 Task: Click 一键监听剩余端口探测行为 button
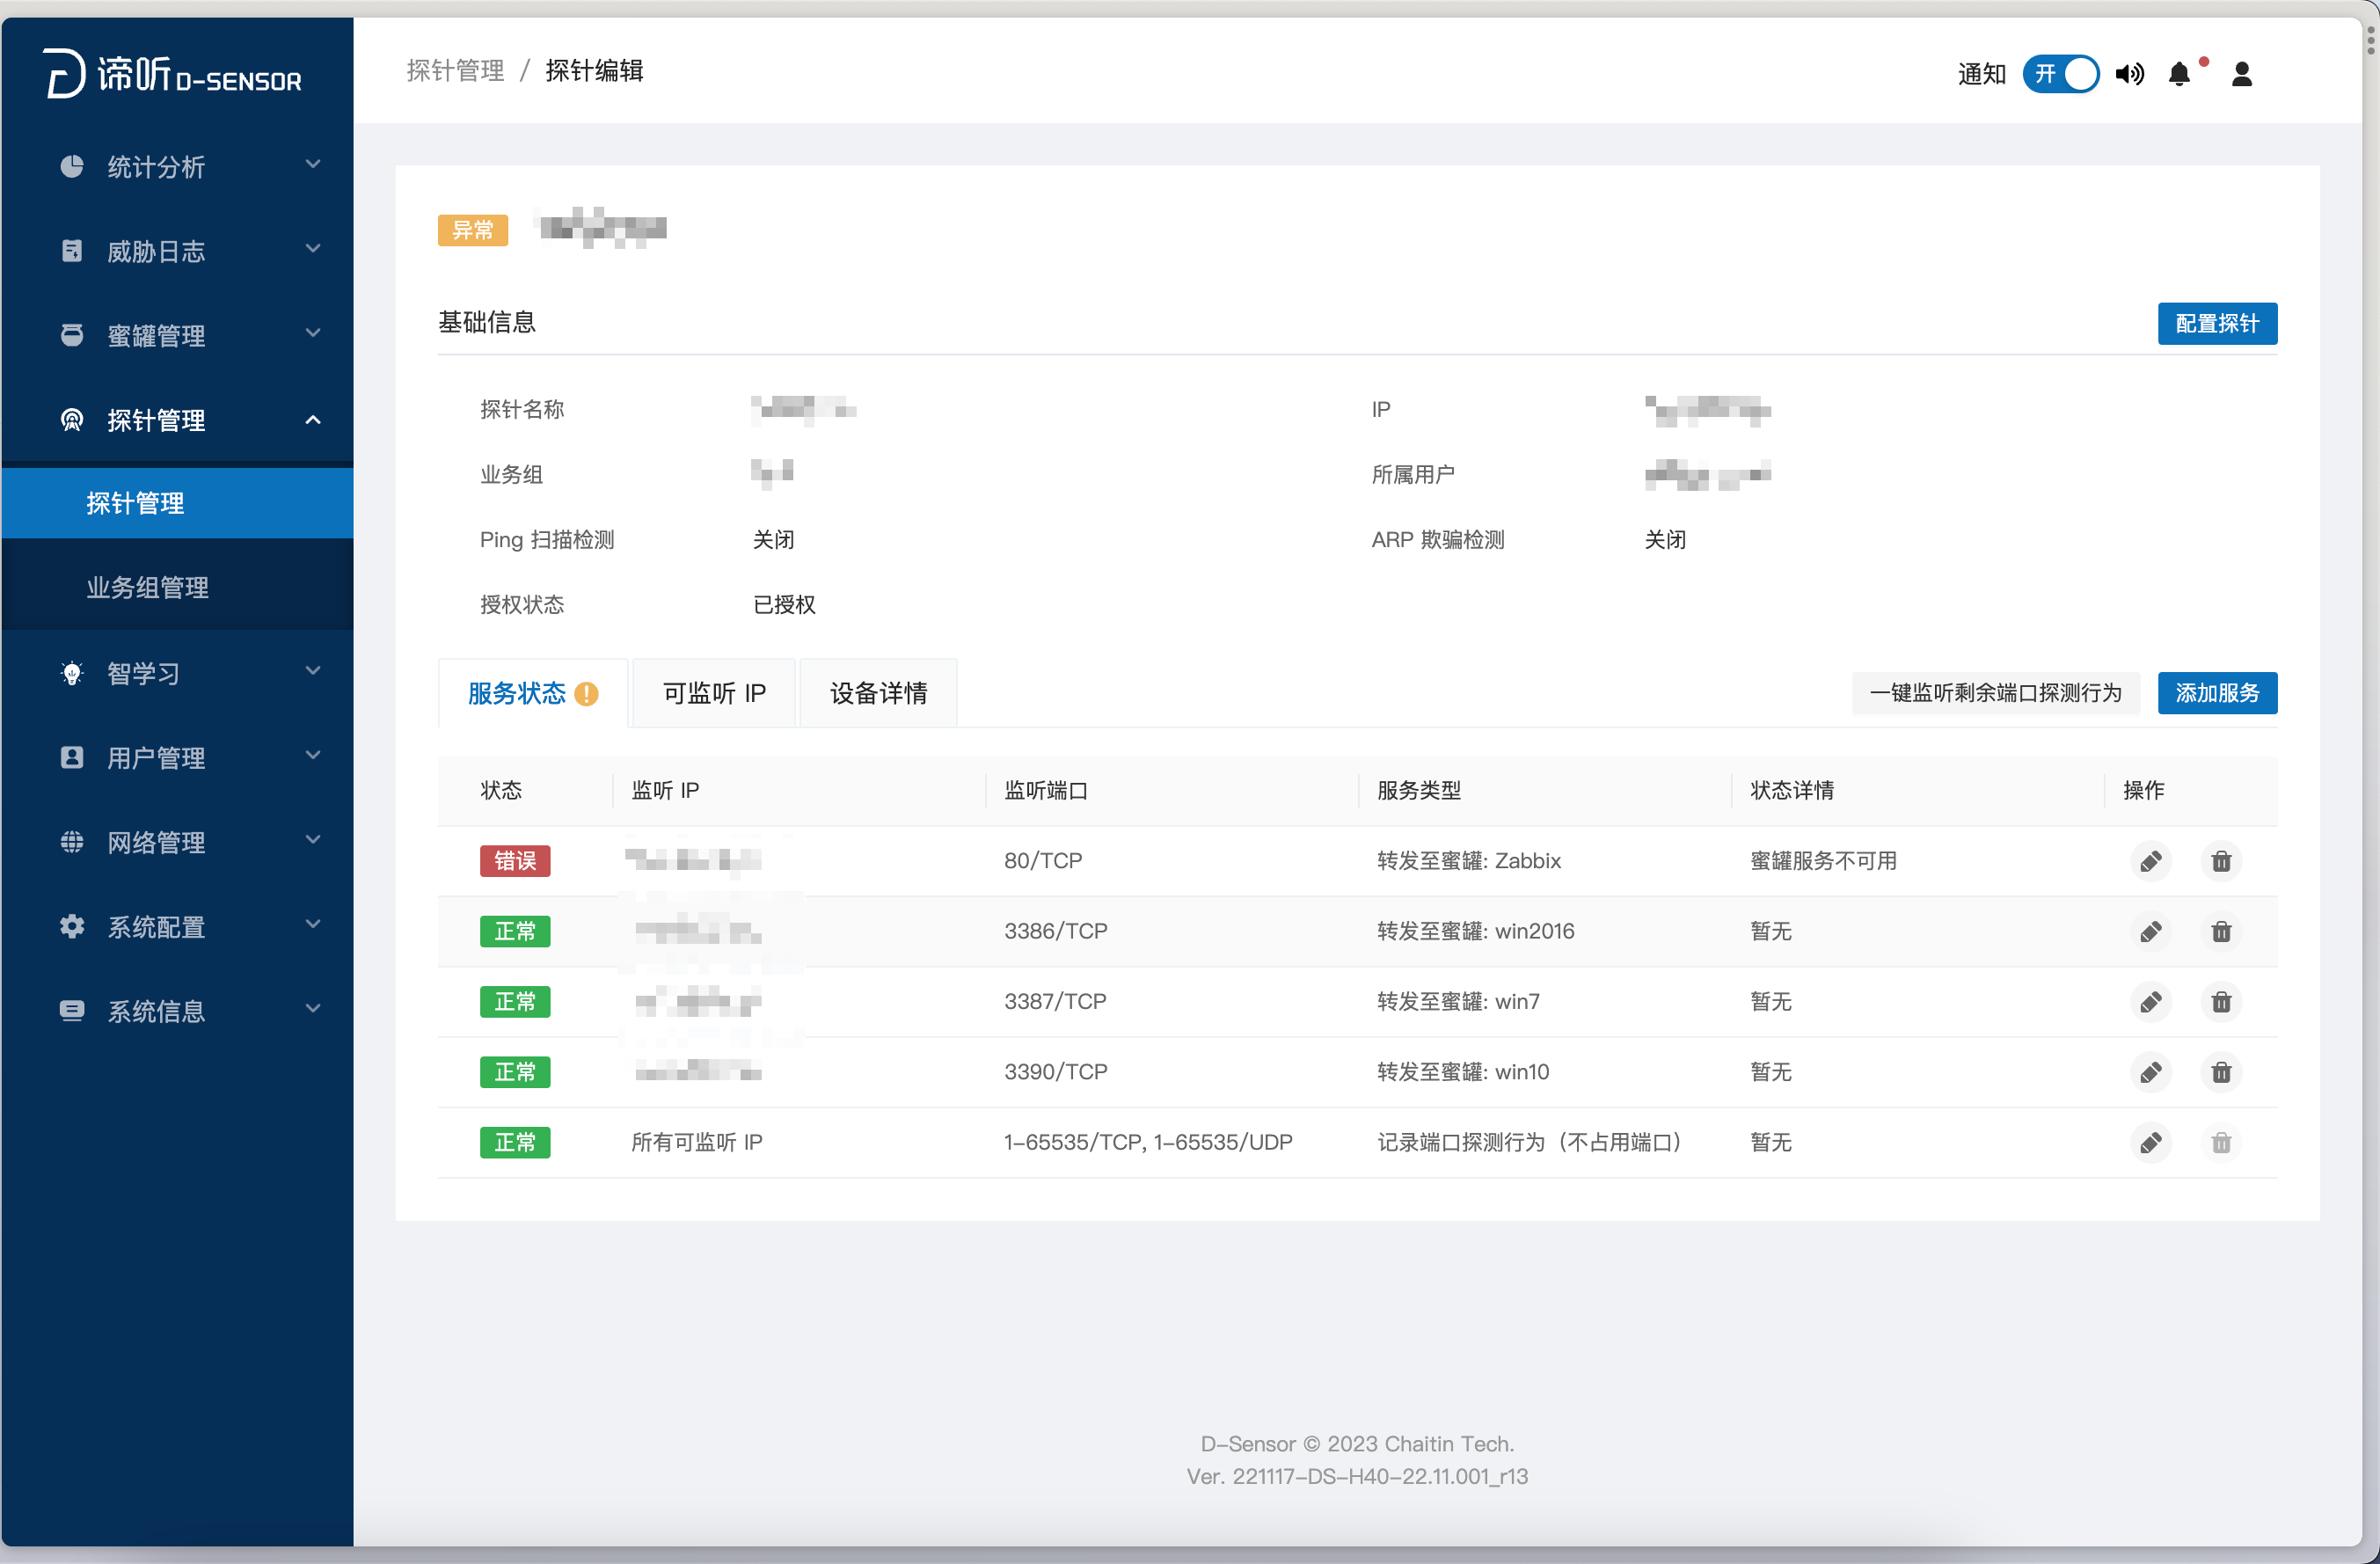1995,693
